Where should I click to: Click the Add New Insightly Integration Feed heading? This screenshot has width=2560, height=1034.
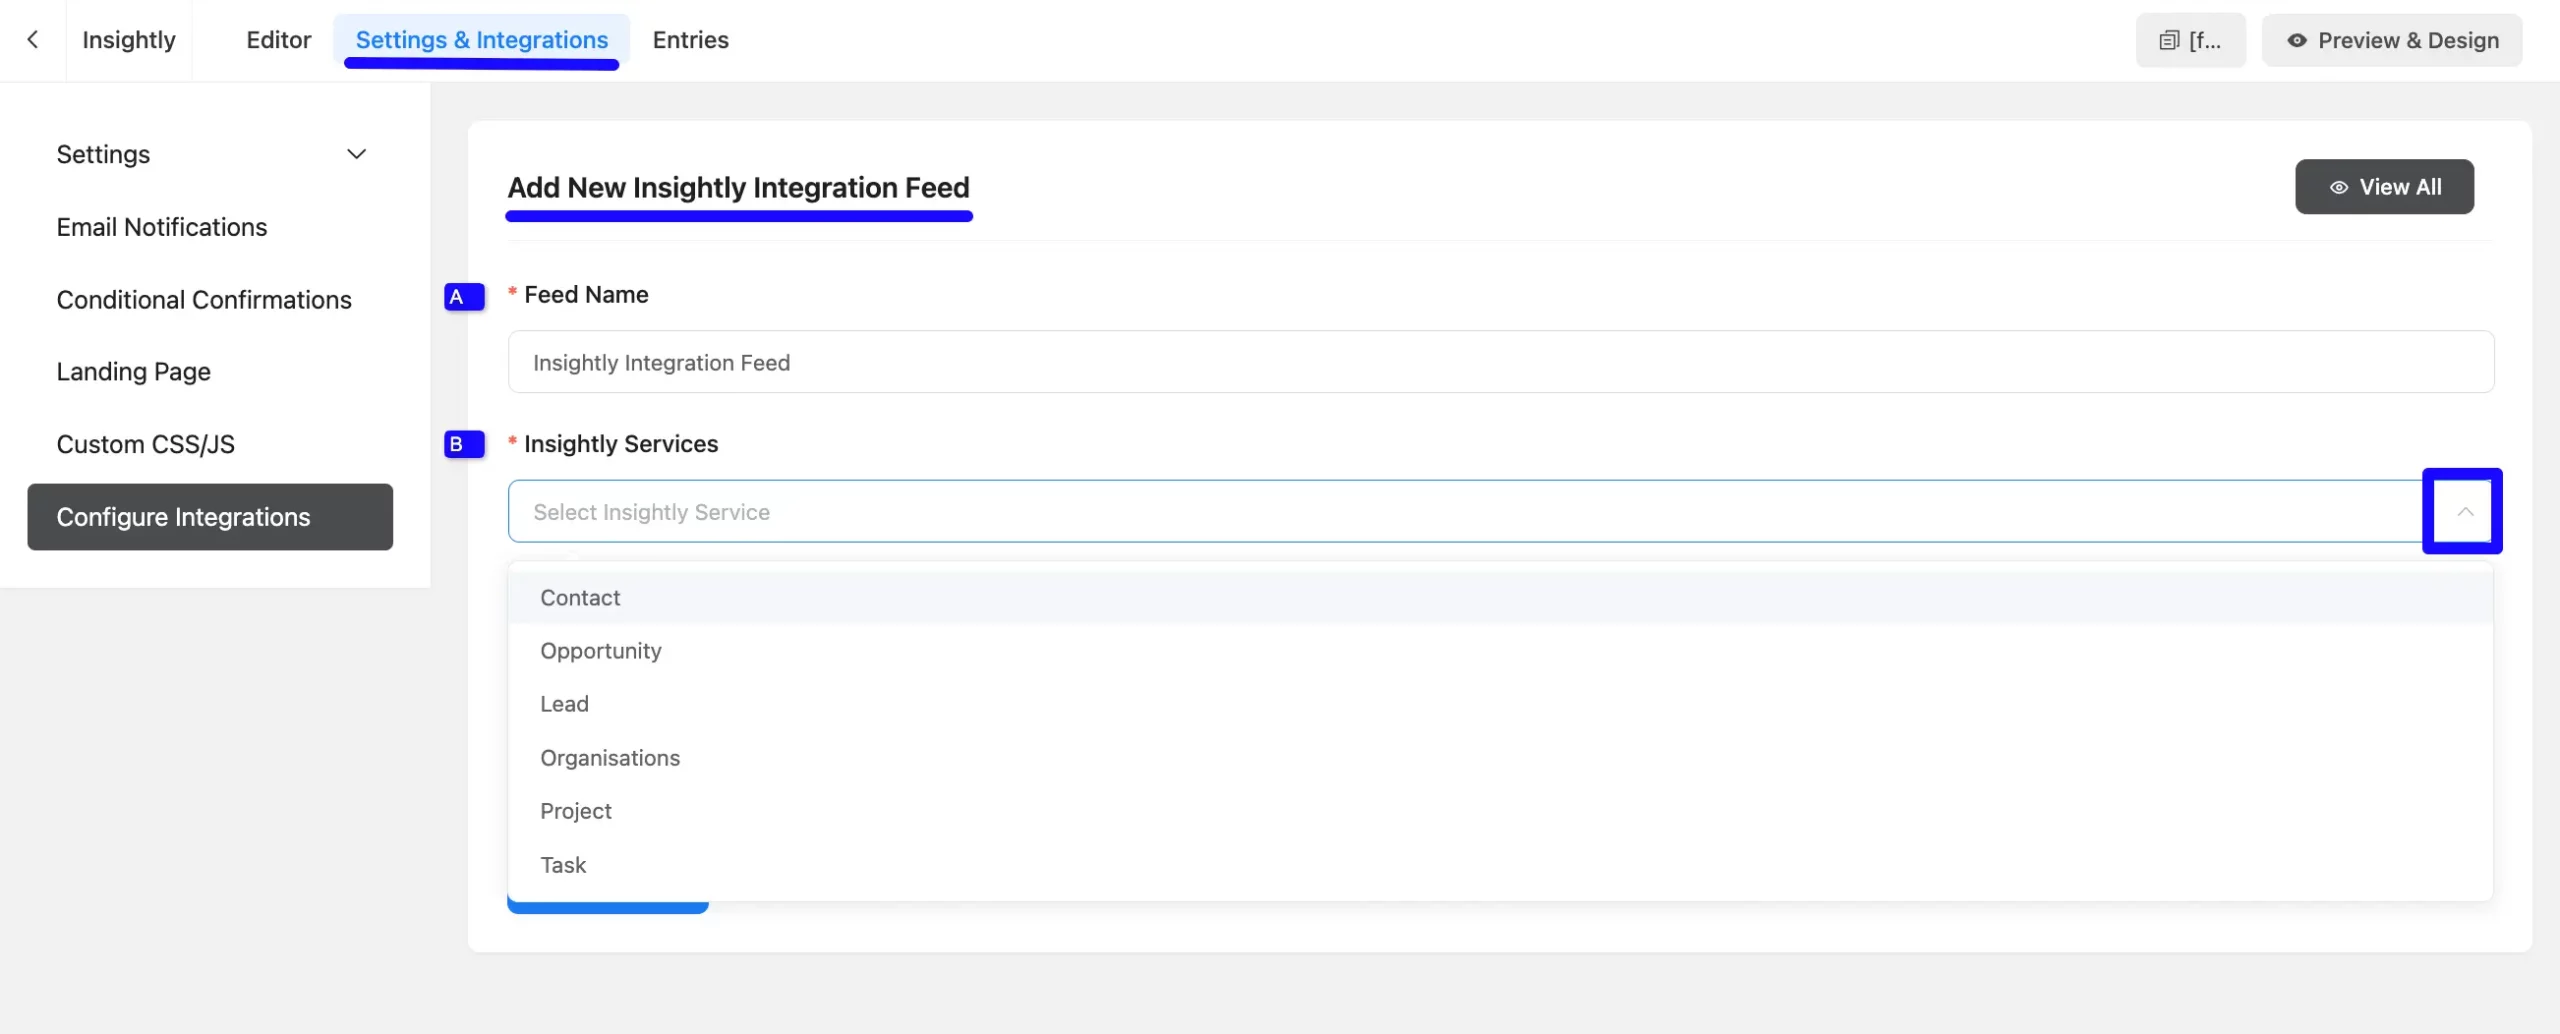tap(738, 188)
